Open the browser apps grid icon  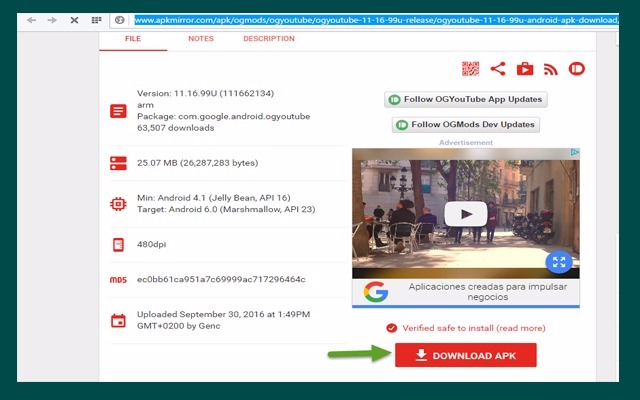[x=96, y=19]
